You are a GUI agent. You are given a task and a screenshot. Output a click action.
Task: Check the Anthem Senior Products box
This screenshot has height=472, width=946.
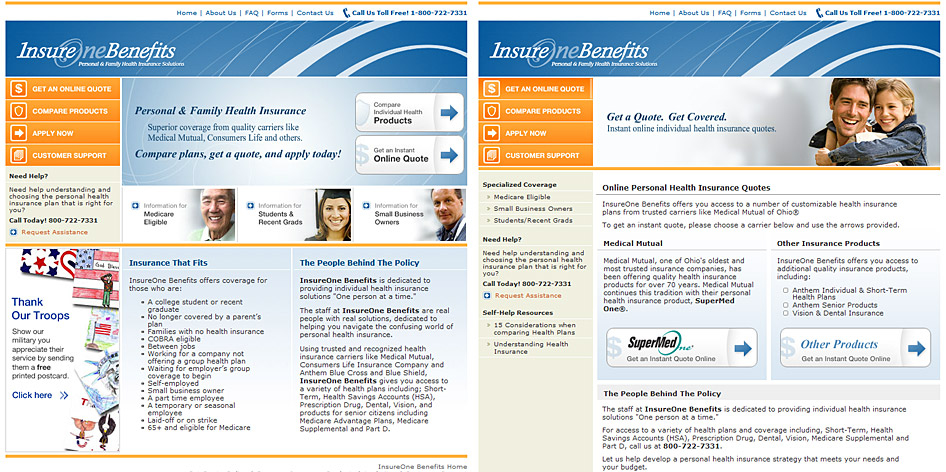point(786,305)
